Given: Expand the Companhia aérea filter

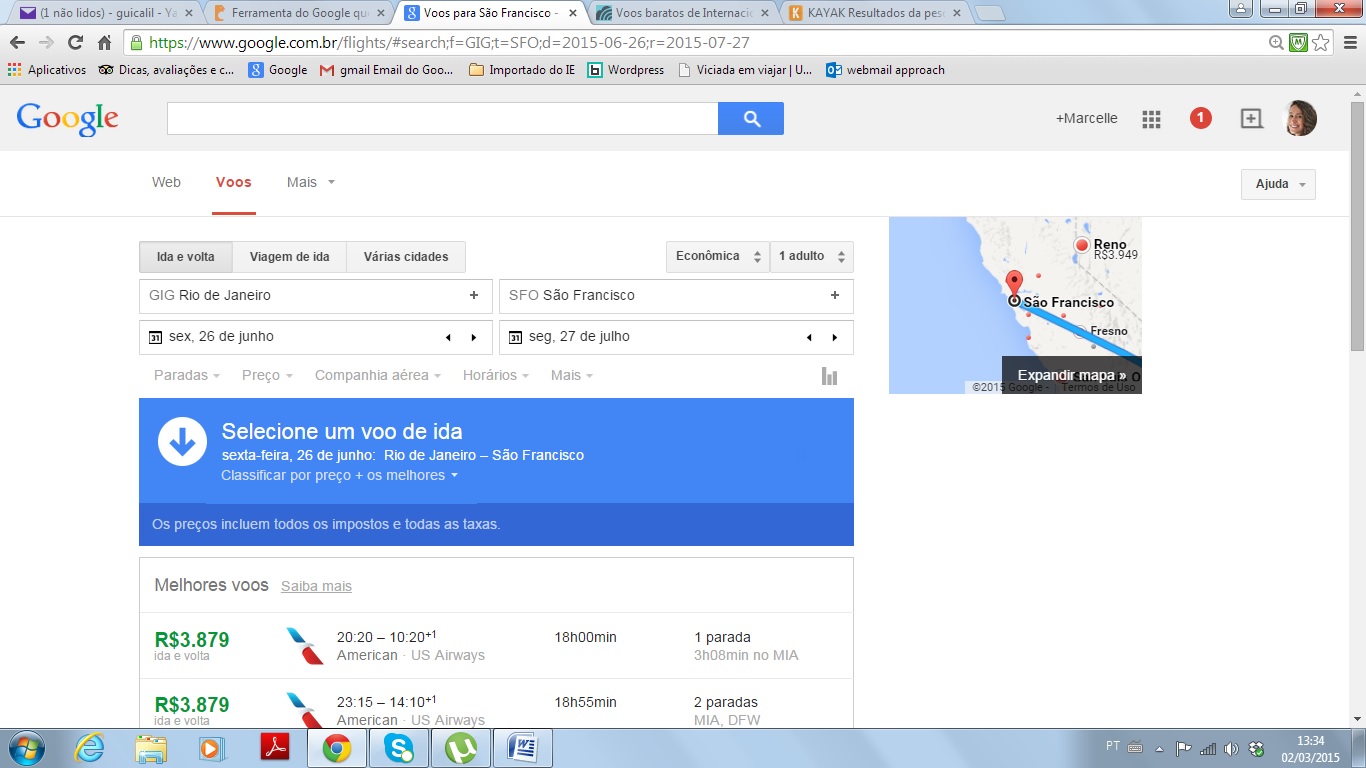Looking at the screenshot, I should pos(378,375).
